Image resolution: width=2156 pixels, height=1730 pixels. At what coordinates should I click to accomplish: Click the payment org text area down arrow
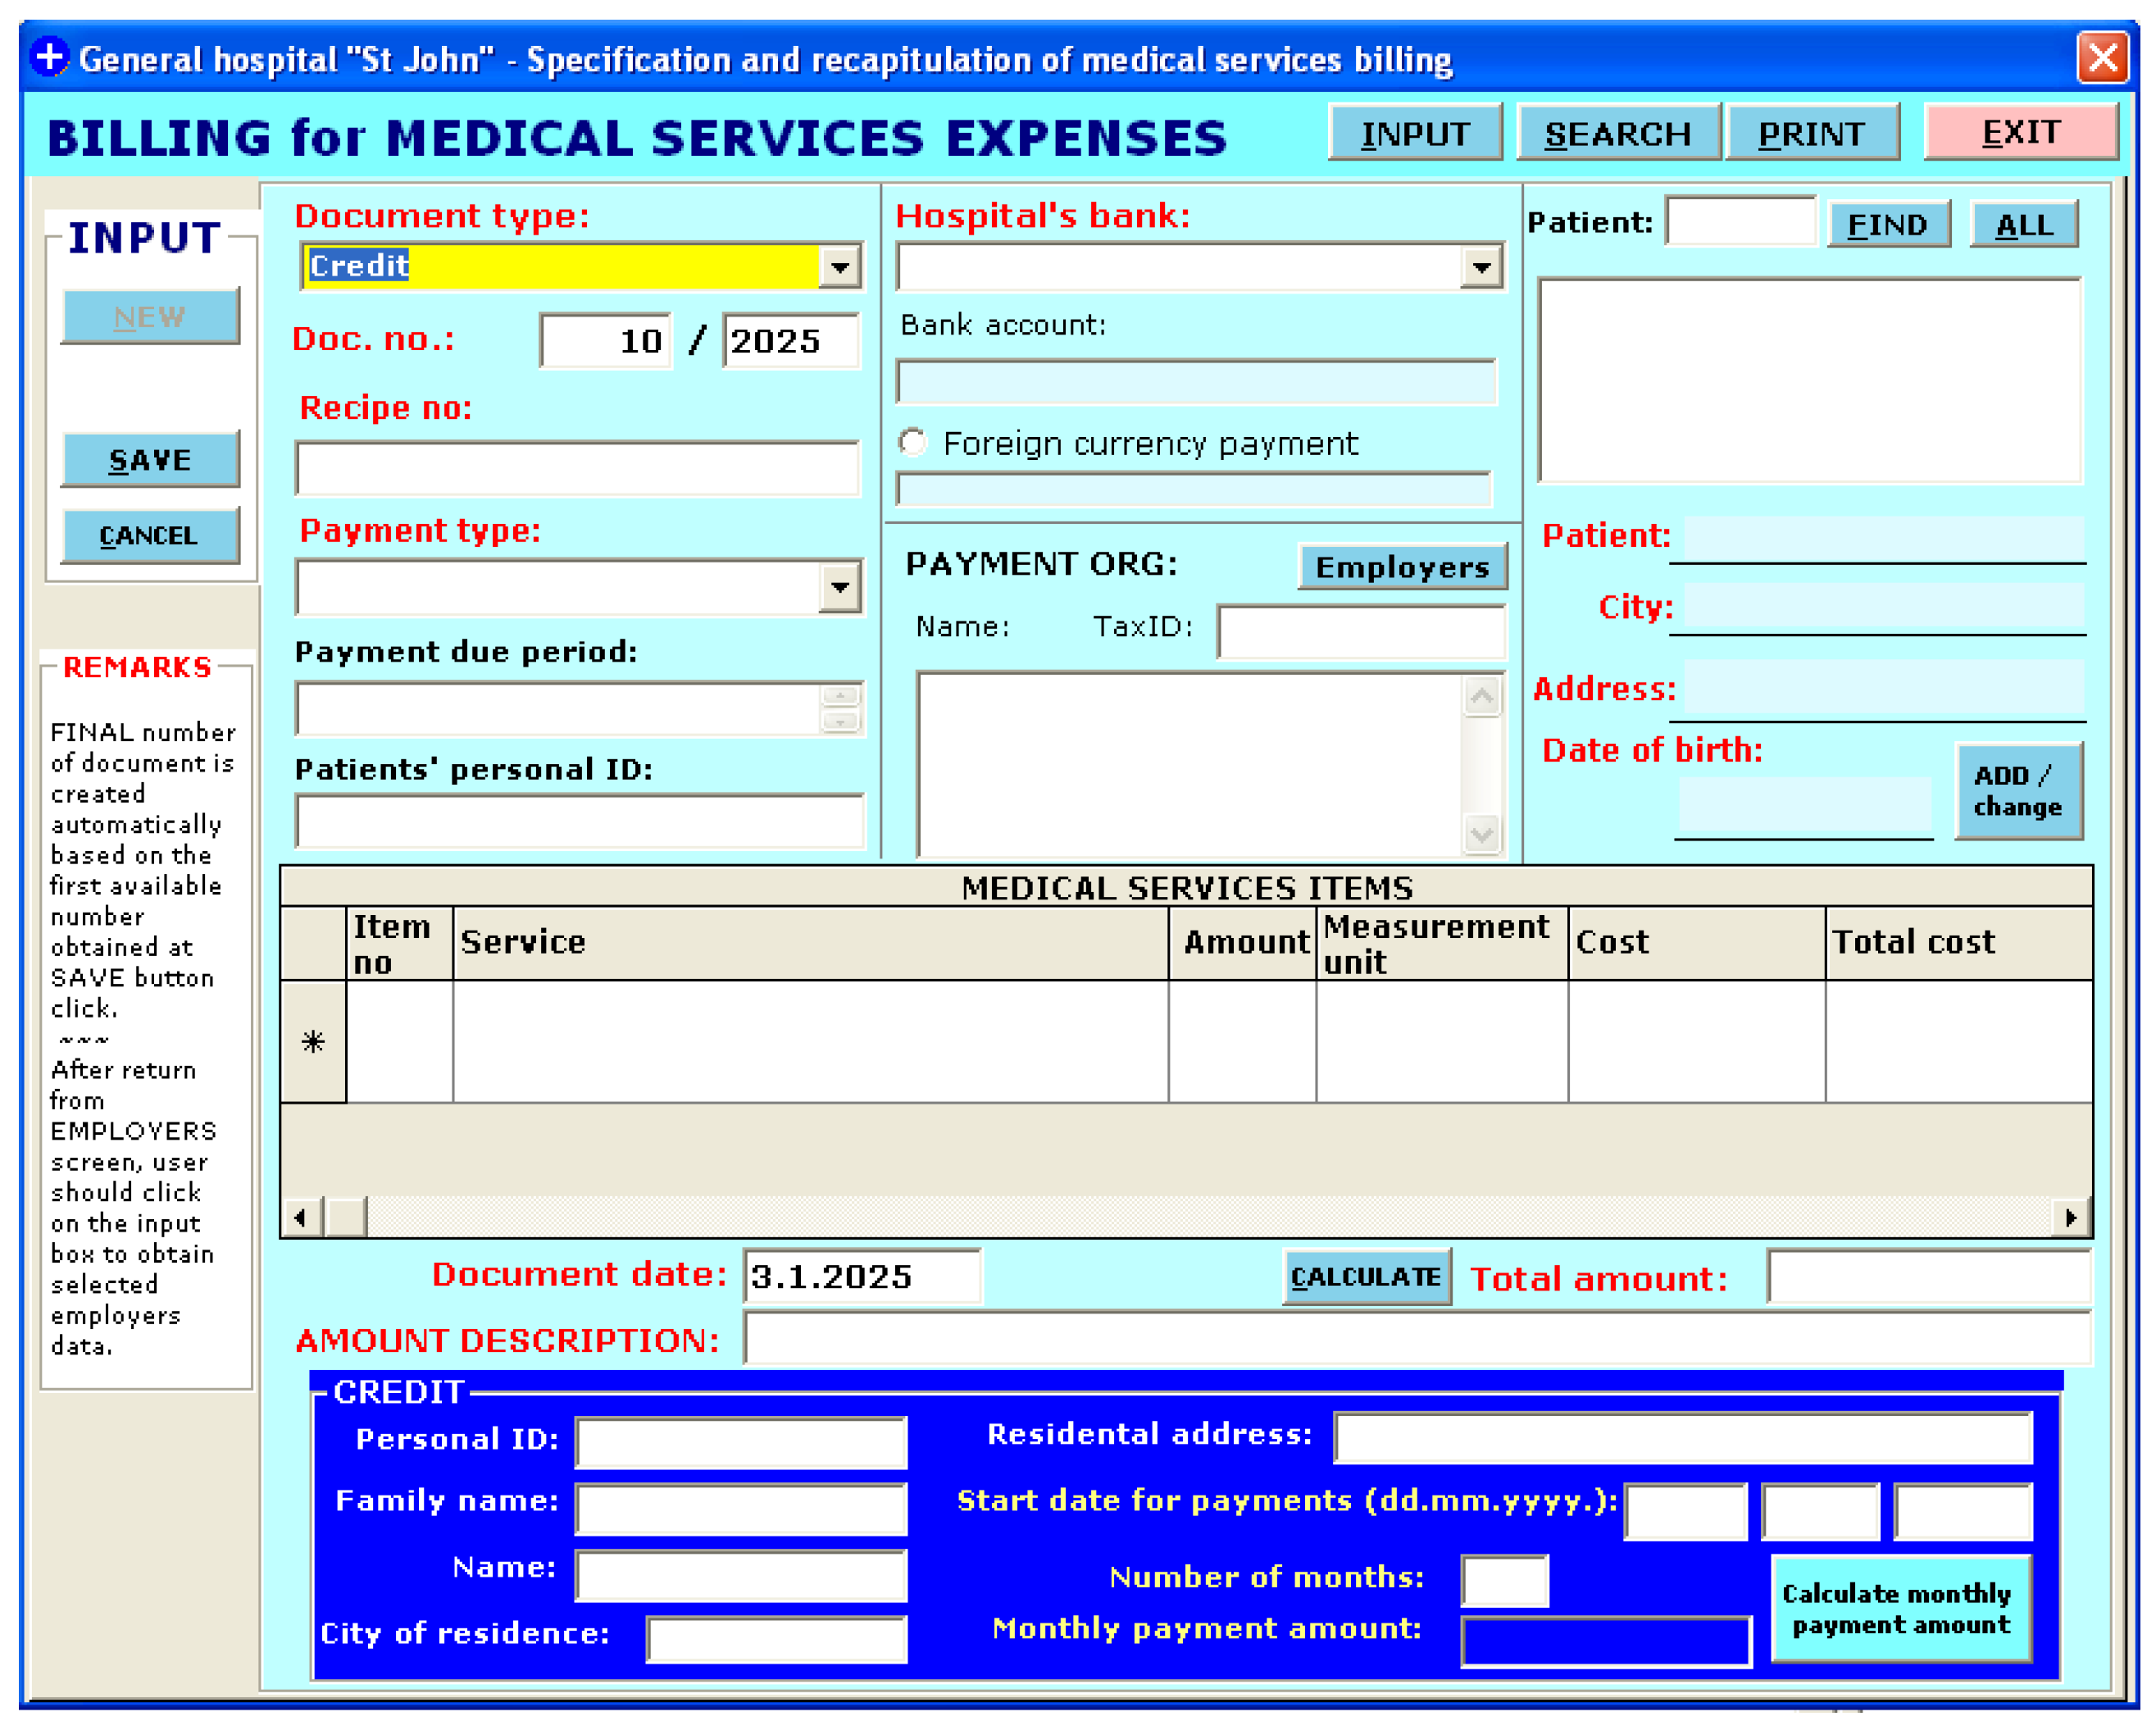(1482, 834)
